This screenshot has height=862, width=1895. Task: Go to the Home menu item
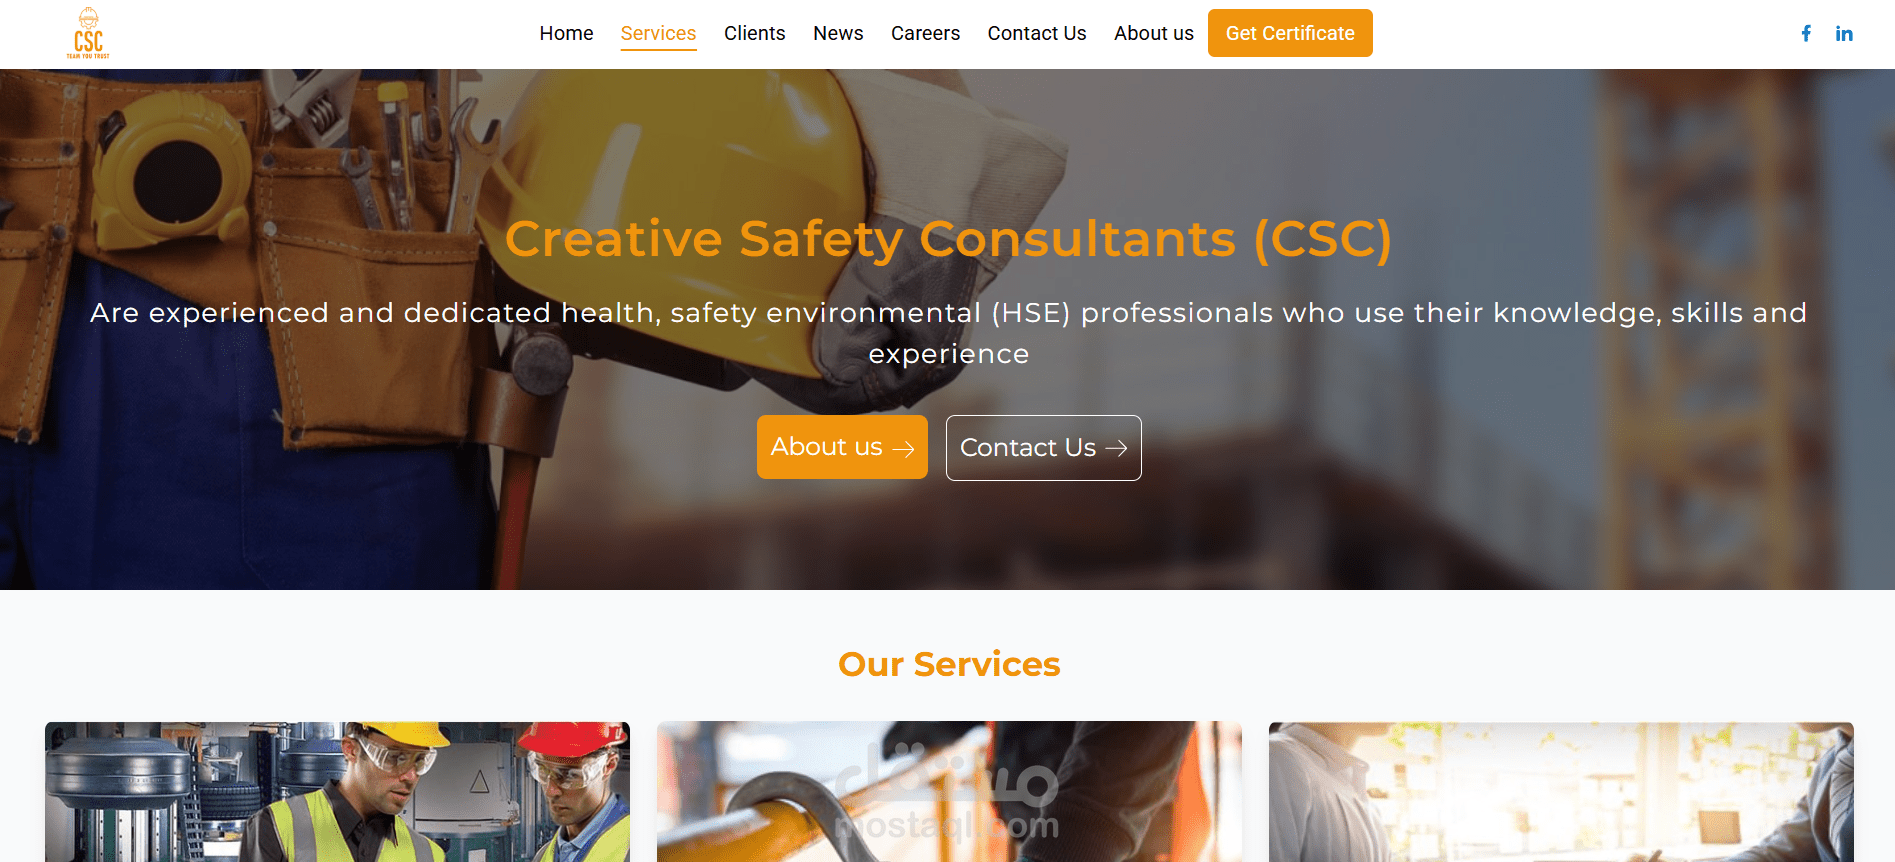point(566,33)
